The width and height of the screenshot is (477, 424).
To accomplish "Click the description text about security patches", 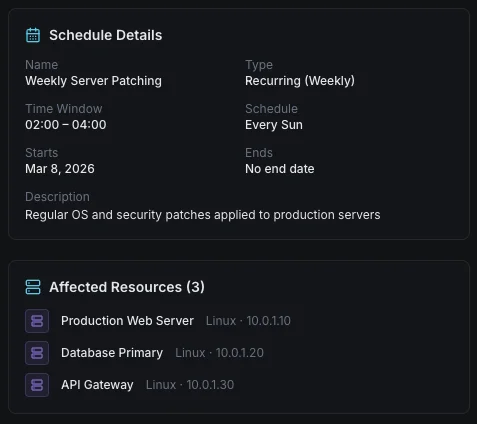I will click(x=203, y=215).
